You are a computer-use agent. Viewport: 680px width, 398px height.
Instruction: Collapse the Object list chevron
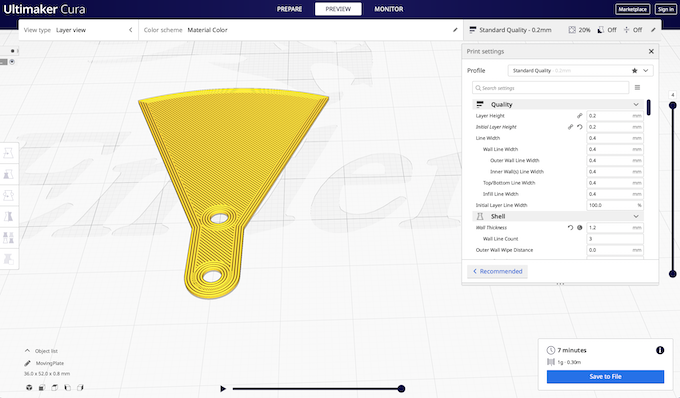(x=27, y=351)
